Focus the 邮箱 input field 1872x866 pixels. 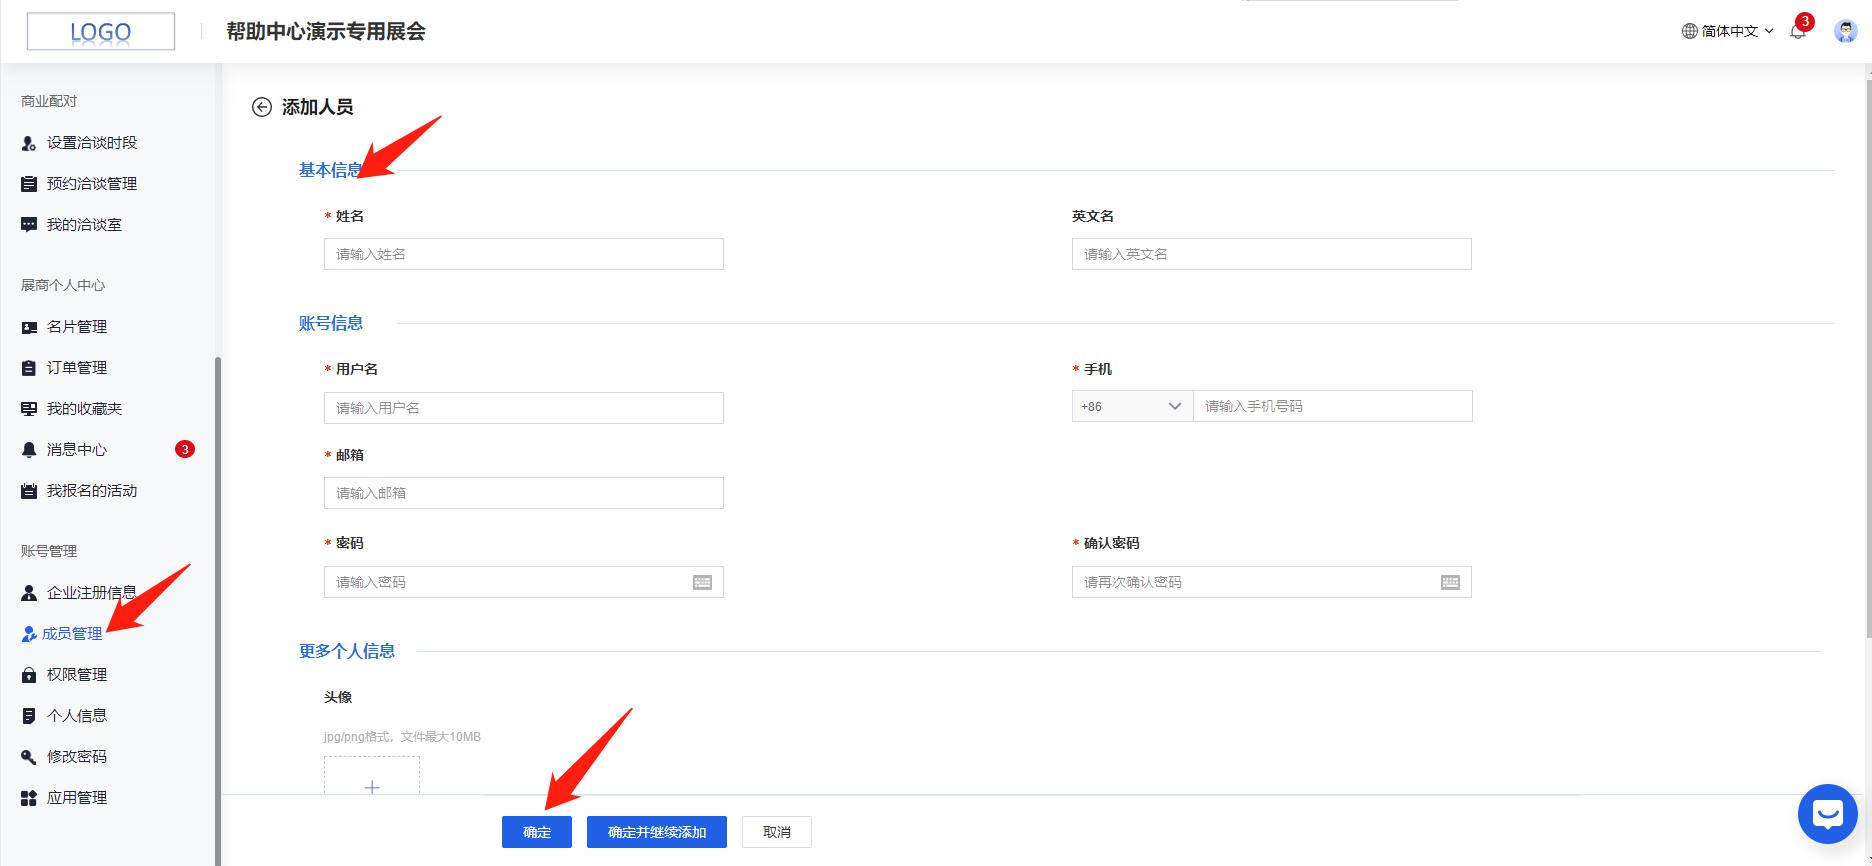coord(524,493)
